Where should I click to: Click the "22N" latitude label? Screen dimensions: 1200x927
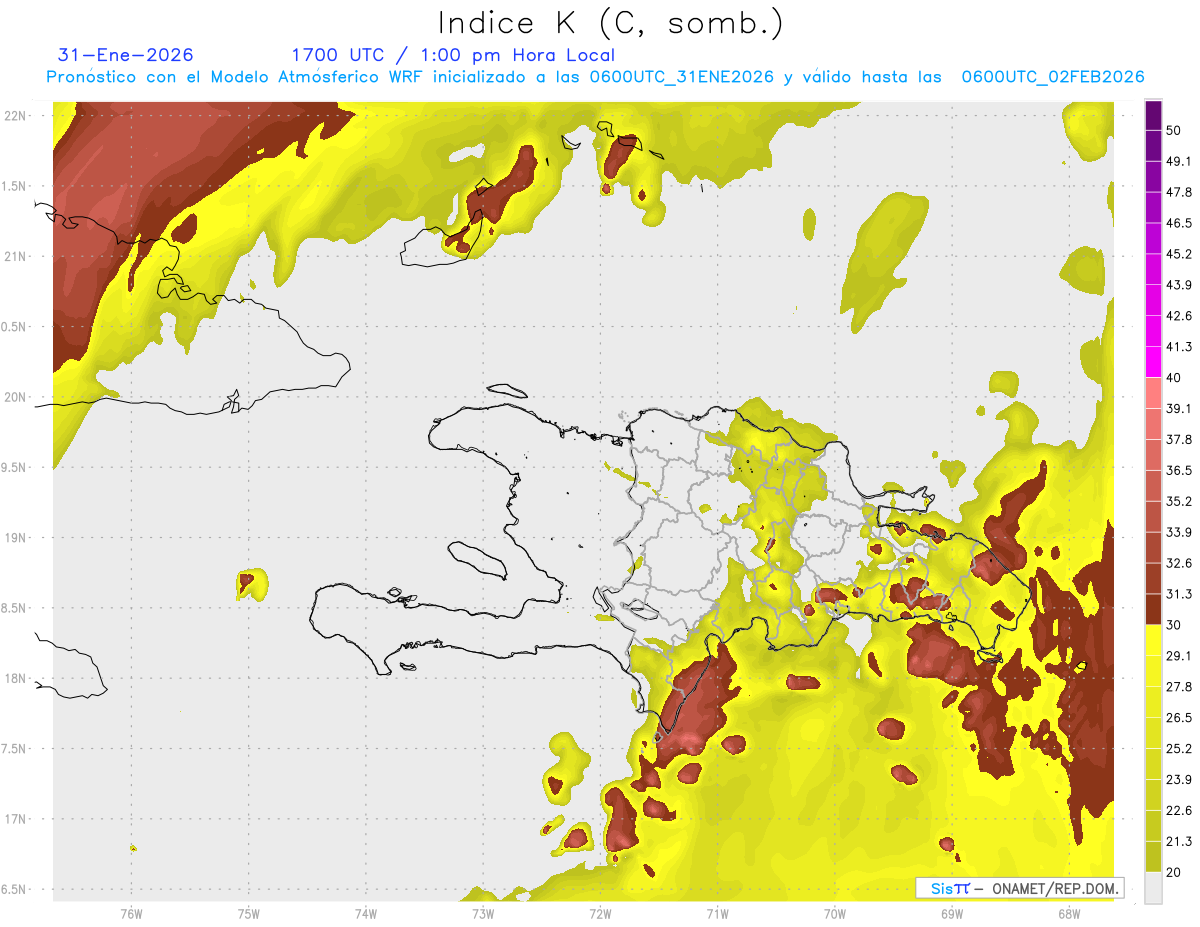point(16,116)
